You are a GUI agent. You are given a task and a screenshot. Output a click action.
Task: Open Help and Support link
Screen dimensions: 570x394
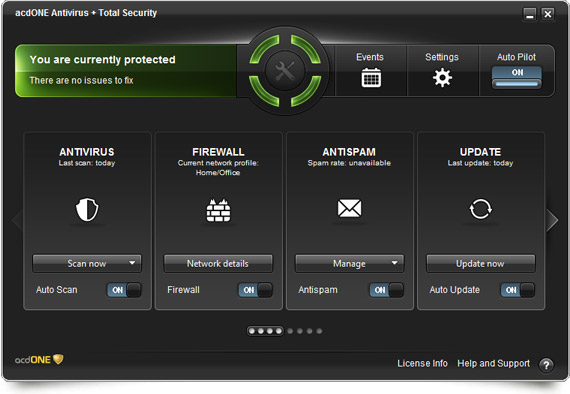[x=493, y=363]
